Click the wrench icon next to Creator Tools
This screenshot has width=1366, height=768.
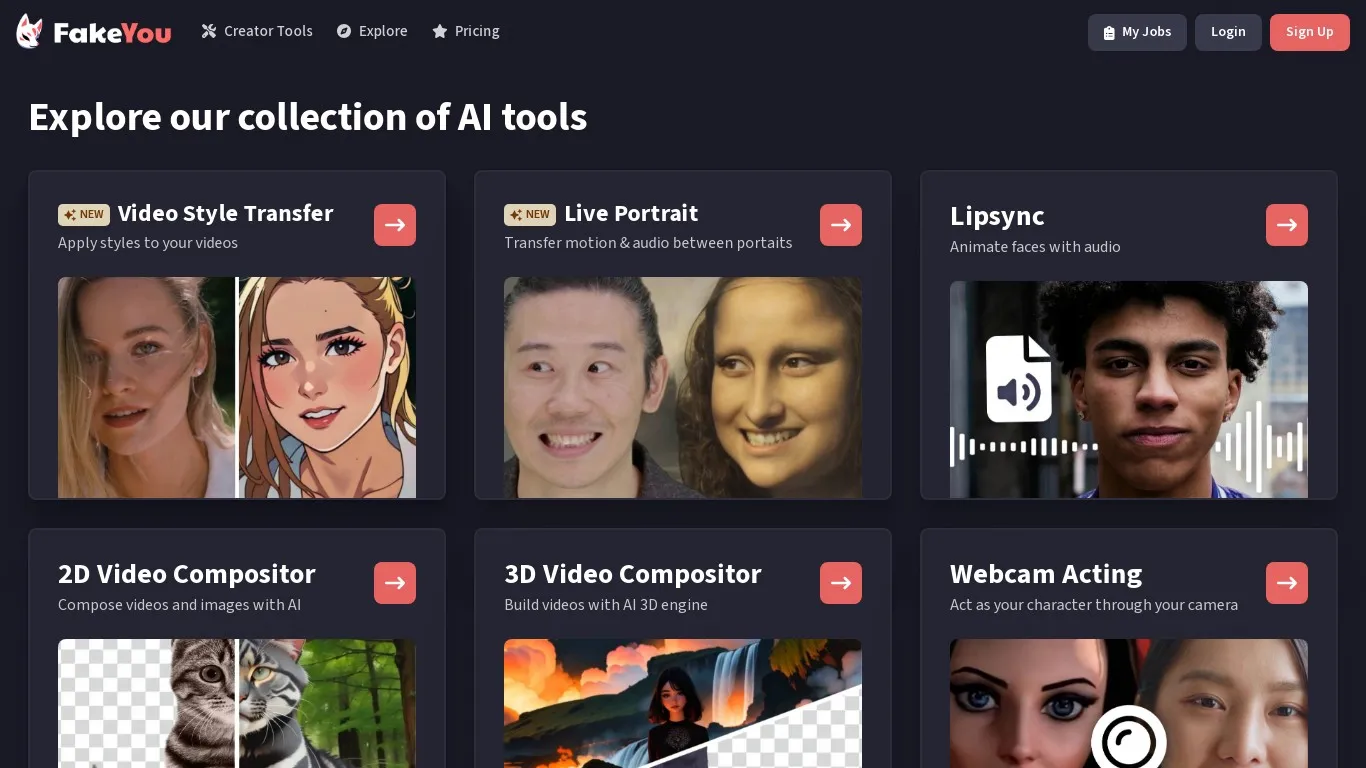[209, 31]
